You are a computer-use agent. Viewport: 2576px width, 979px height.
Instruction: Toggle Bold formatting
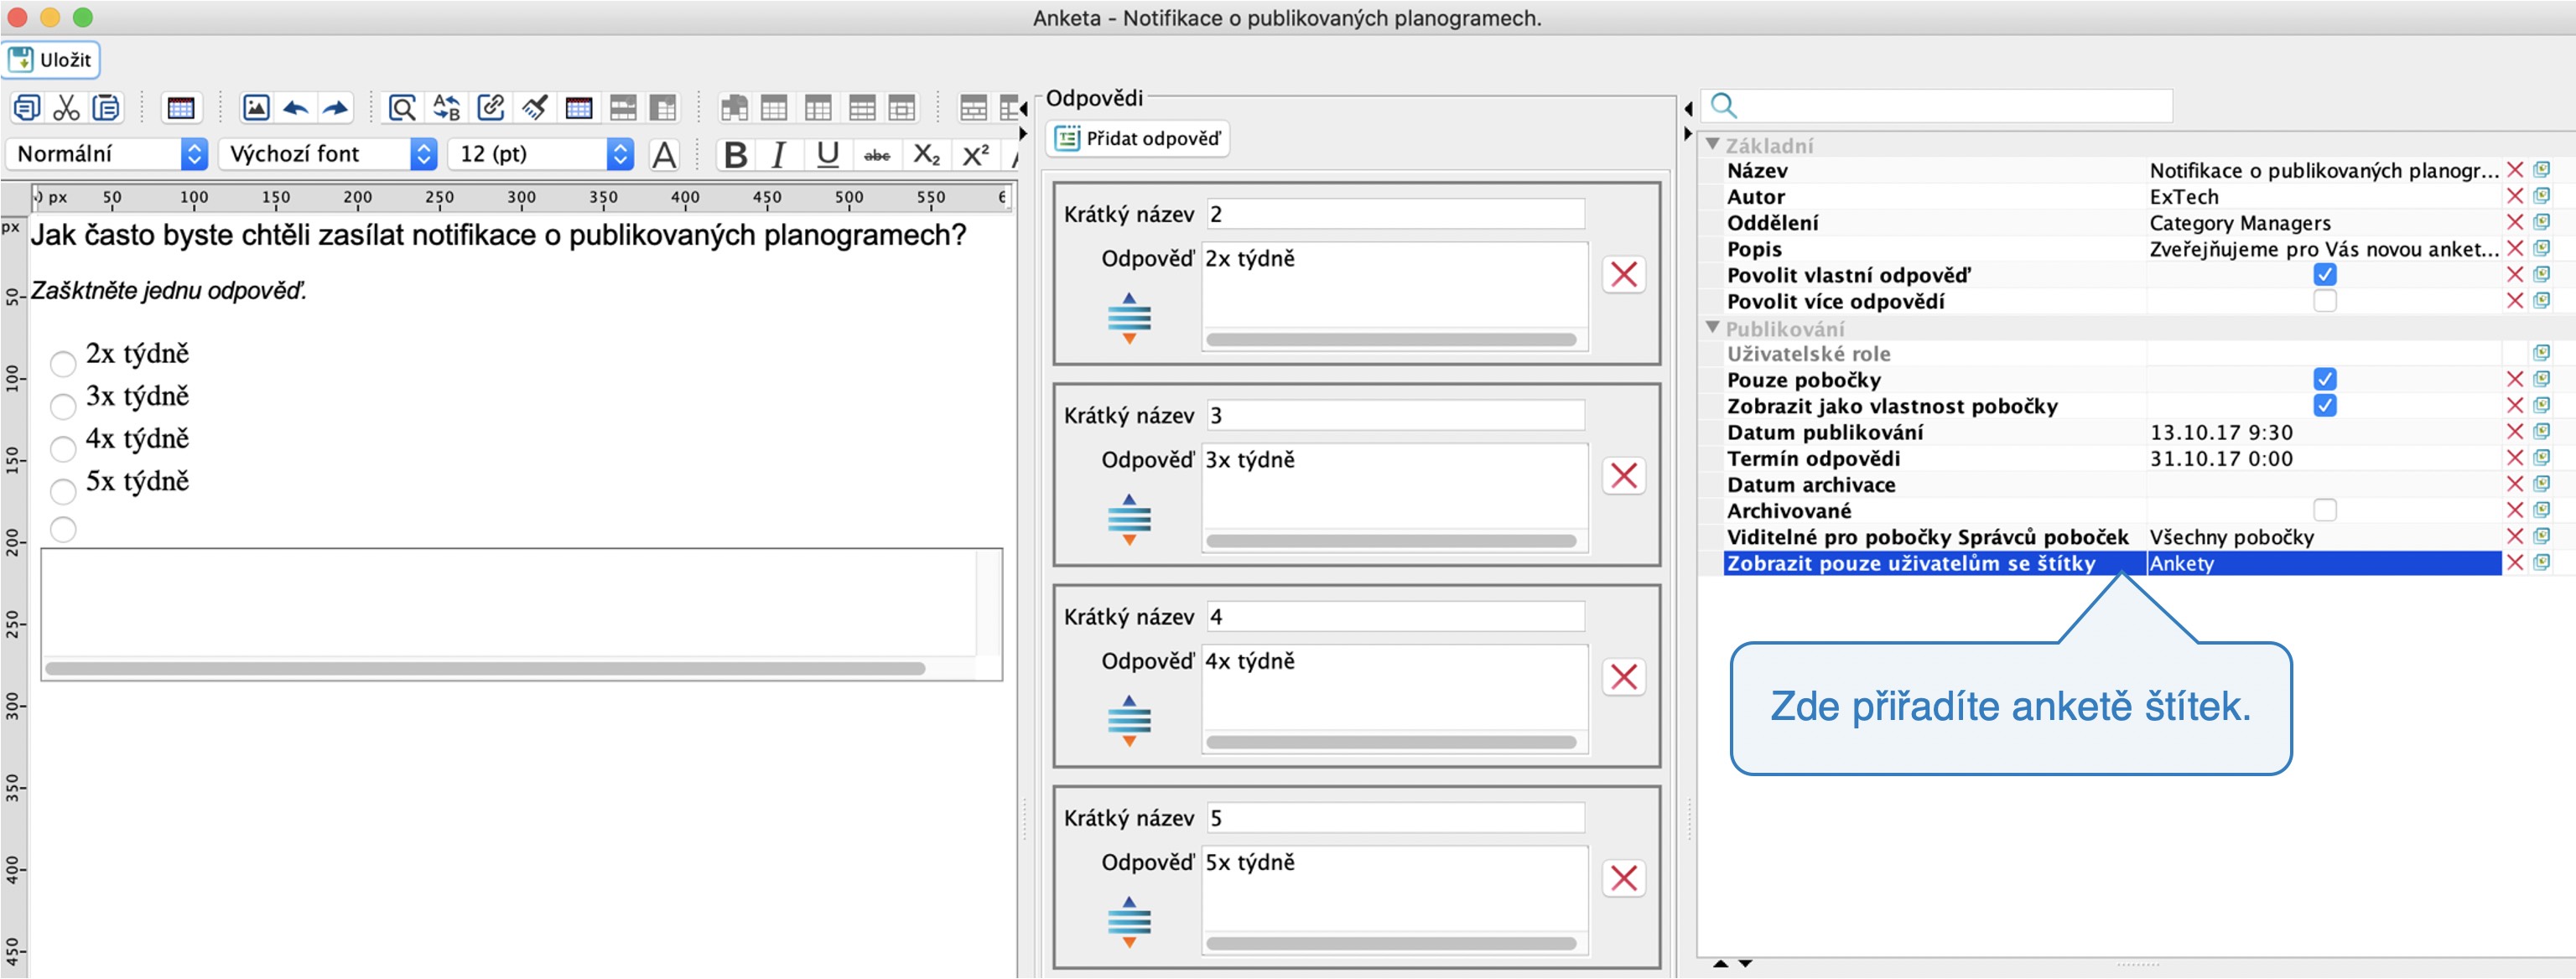[x=736, y=155]
